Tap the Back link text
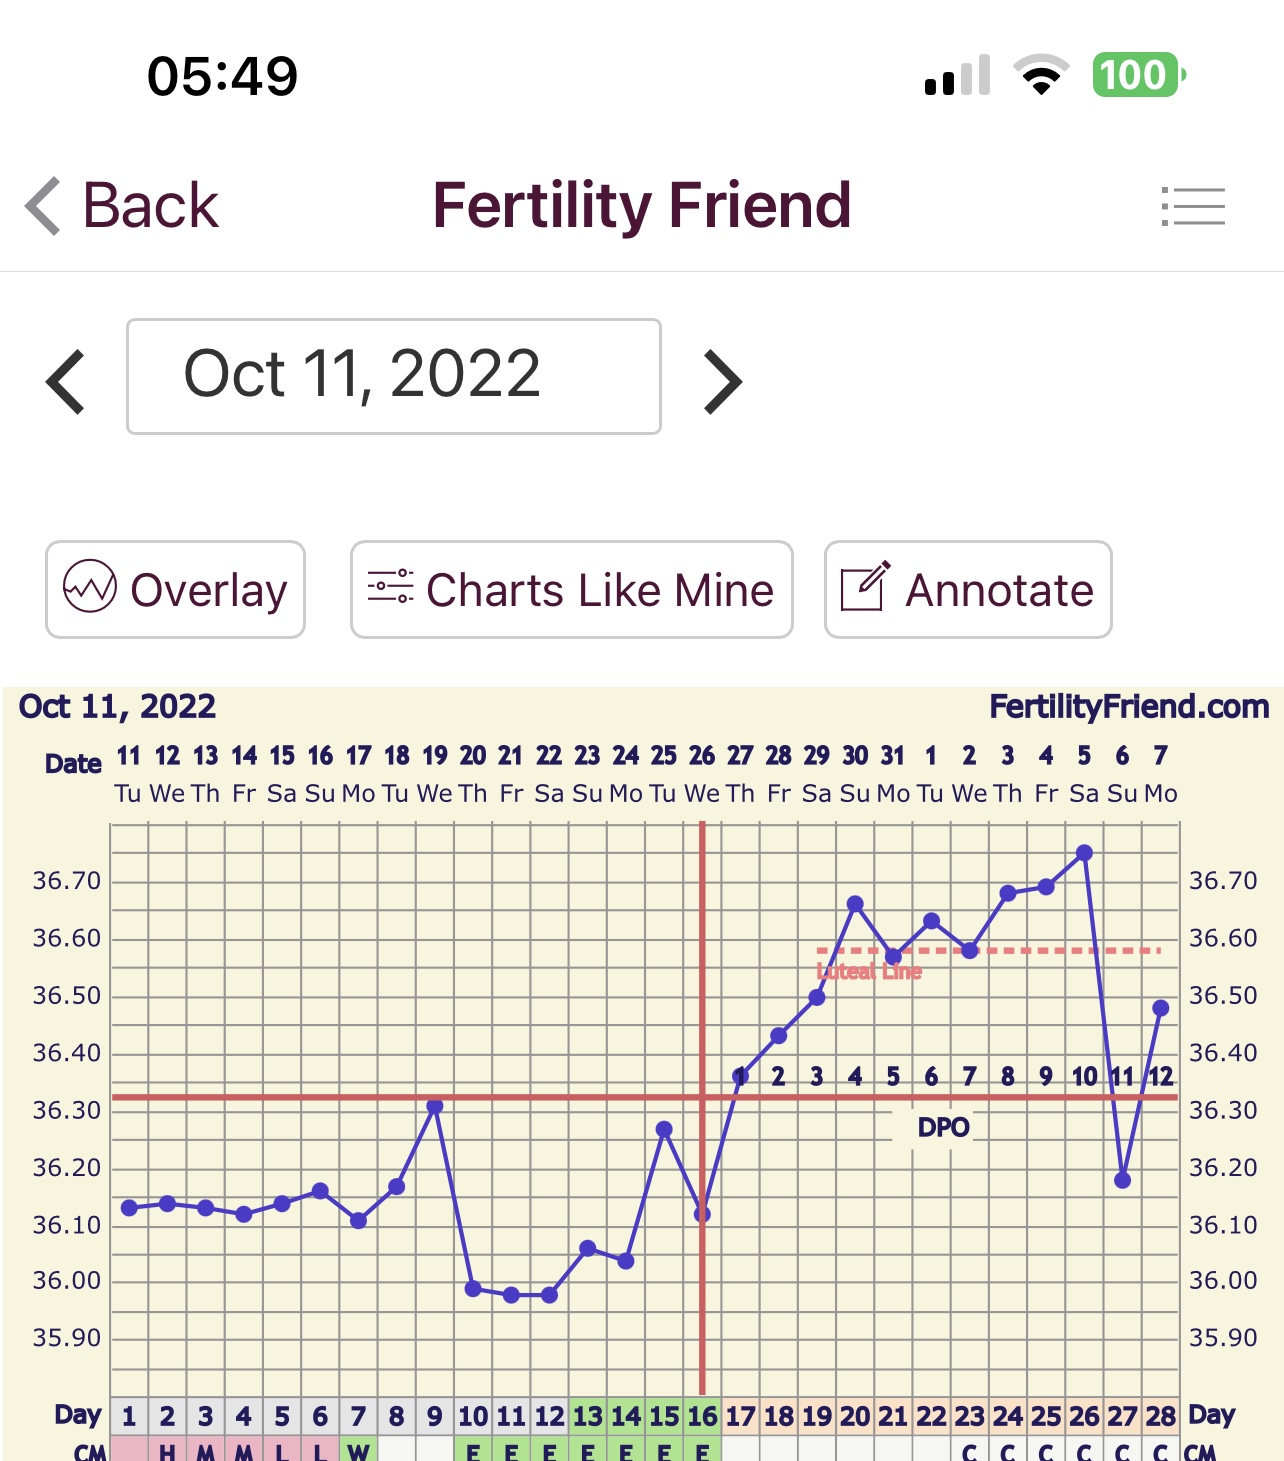Screen dimensions: 1284x1461 (x=150, y=206)
